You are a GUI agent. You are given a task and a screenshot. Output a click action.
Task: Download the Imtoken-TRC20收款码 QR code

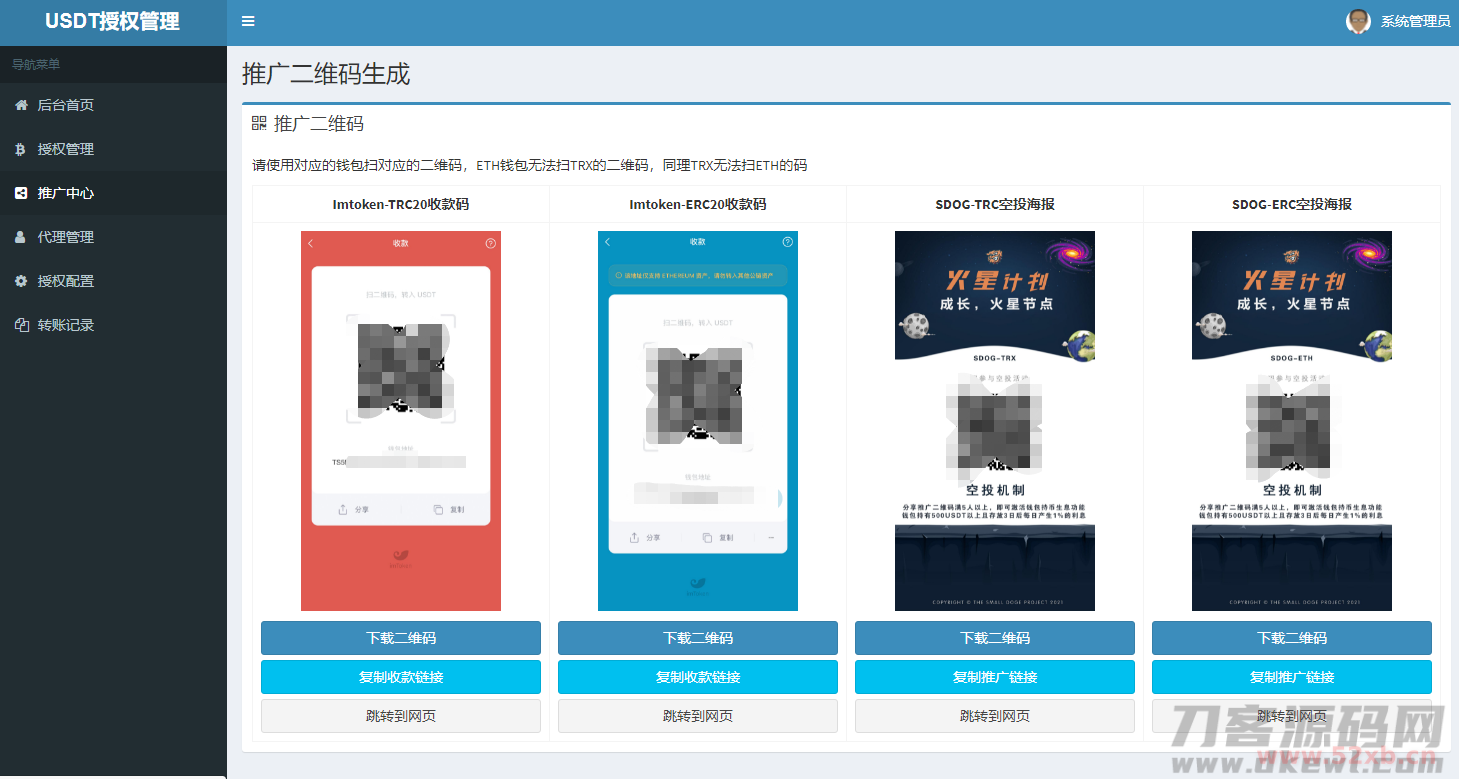point(400,638)
